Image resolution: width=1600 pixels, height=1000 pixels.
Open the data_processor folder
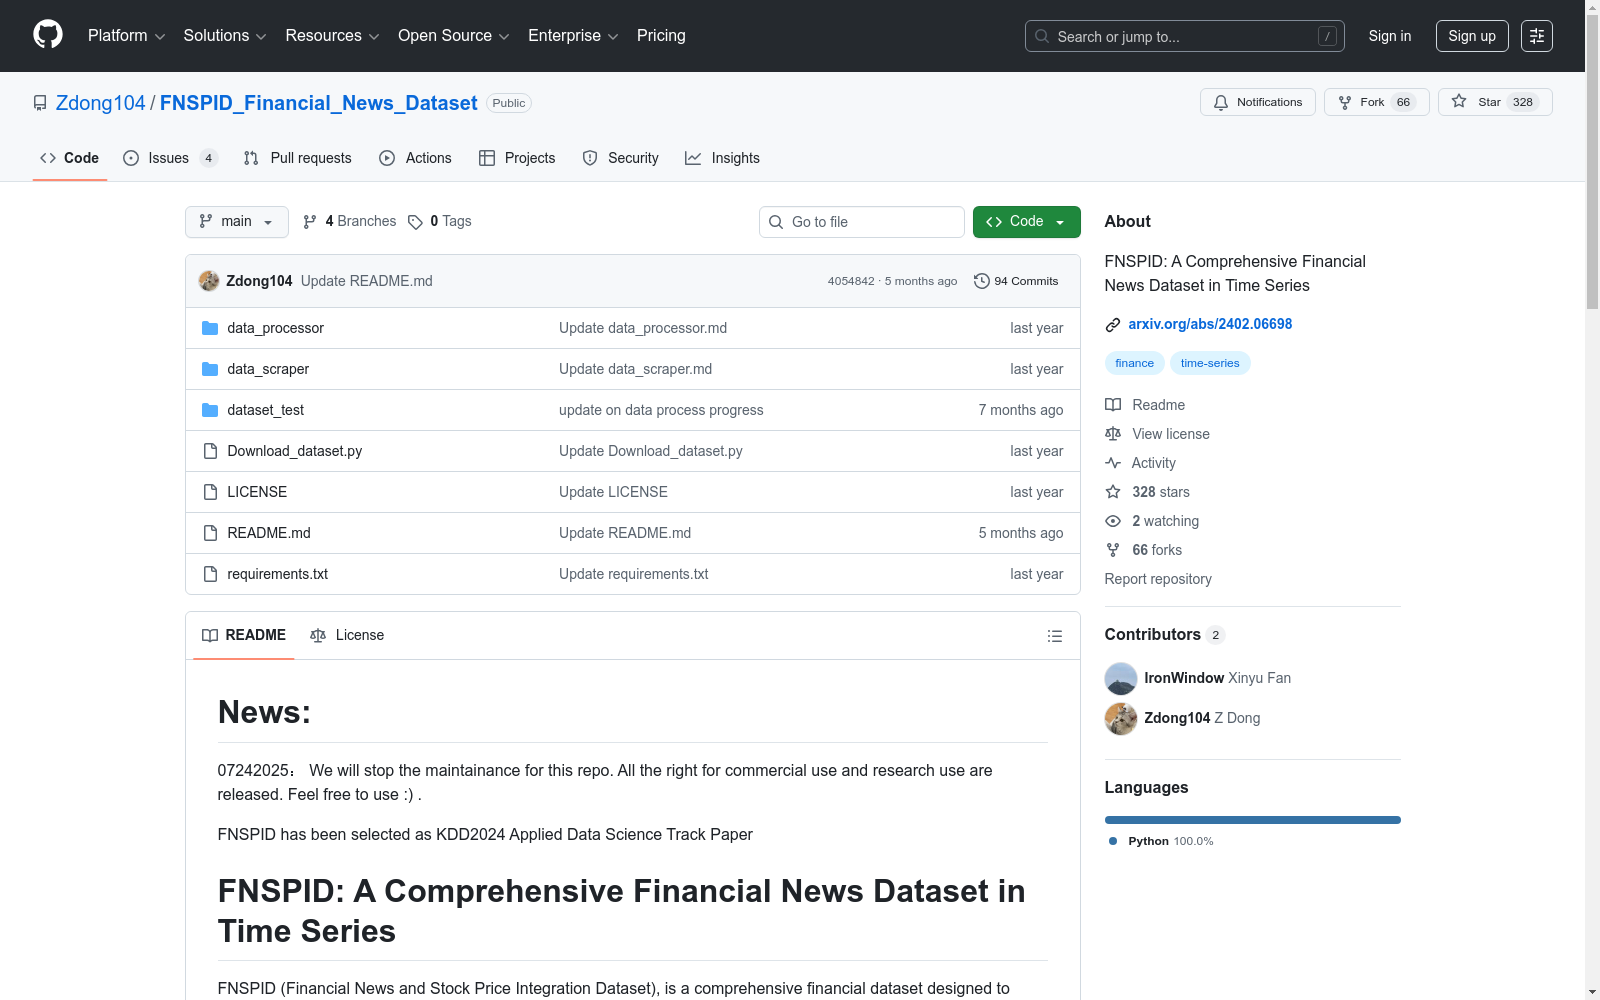275,328
